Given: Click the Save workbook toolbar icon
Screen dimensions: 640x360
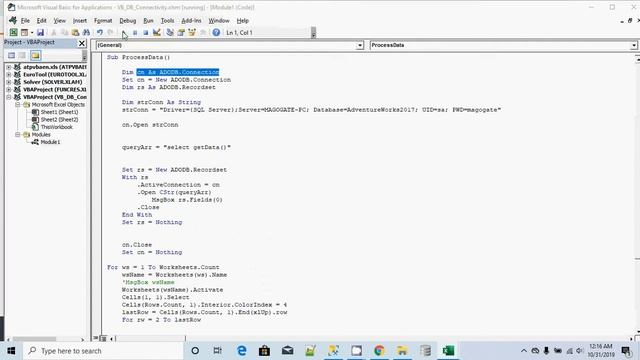Looking at the screenshot, I should 40,32.
